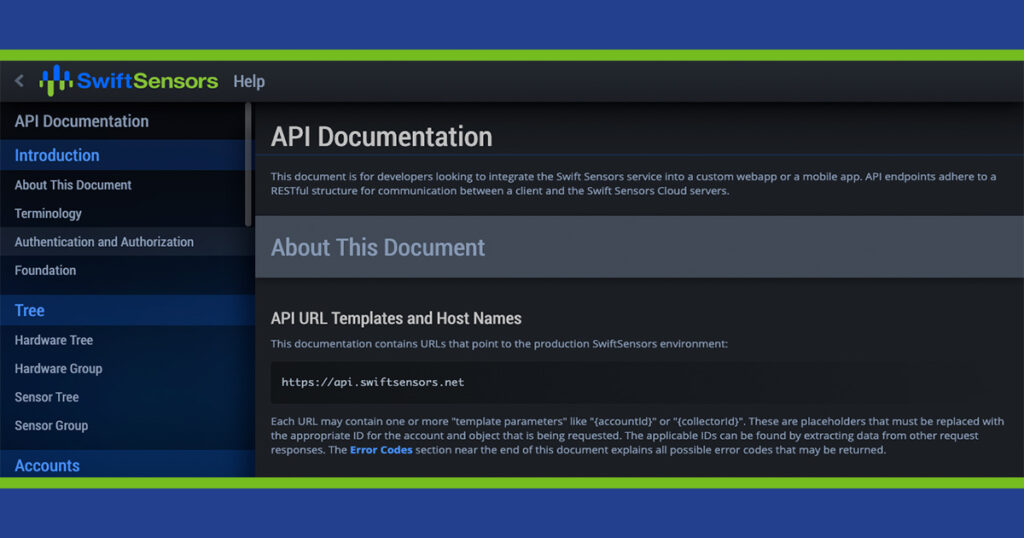Screen dimensions: 1024x538
Task: Click the API Documentation page title
Action: (x=381, y=137)
